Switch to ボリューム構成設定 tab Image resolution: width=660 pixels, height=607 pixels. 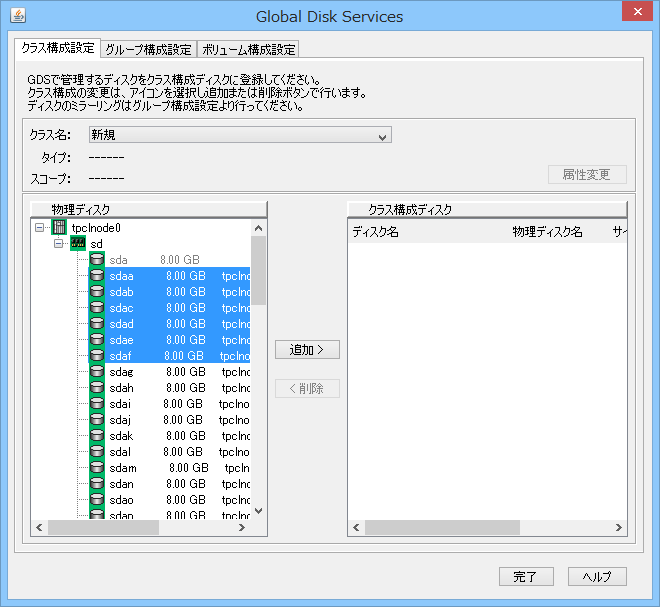pos(248,49)
